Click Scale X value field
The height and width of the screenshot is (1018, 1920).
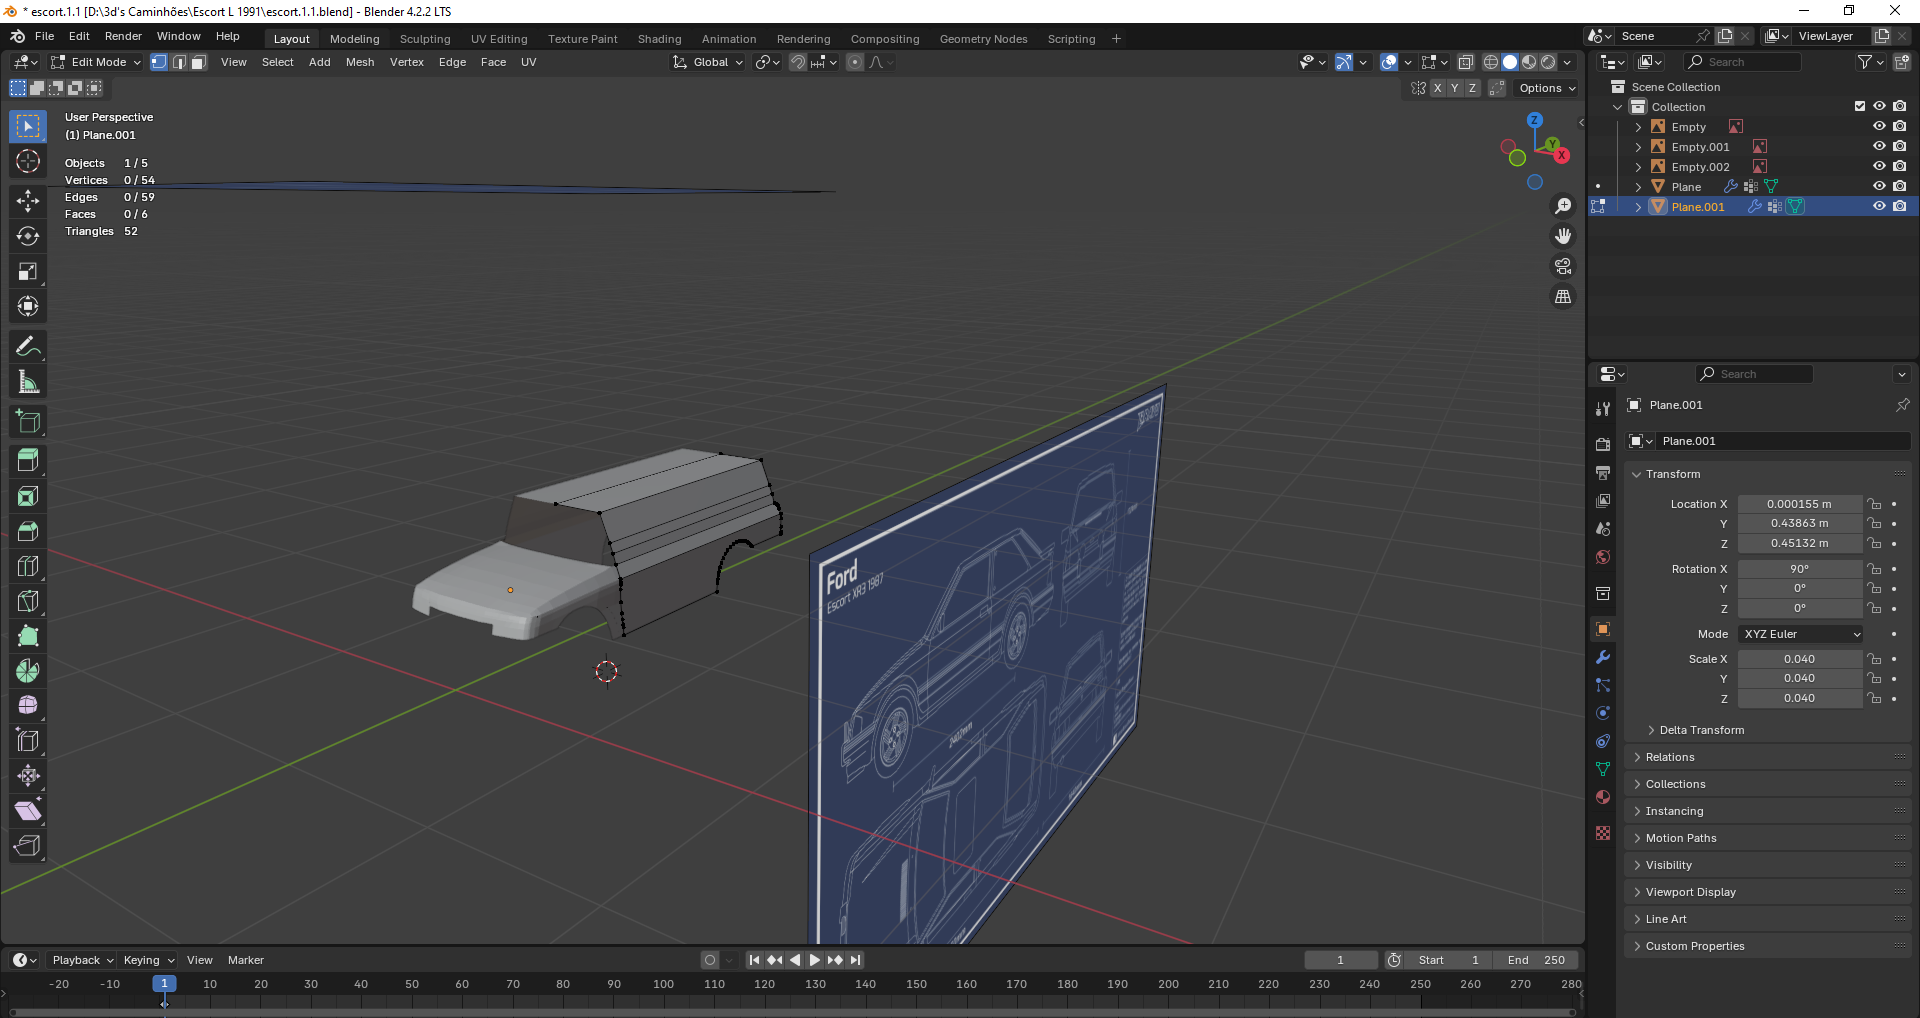1799,659
